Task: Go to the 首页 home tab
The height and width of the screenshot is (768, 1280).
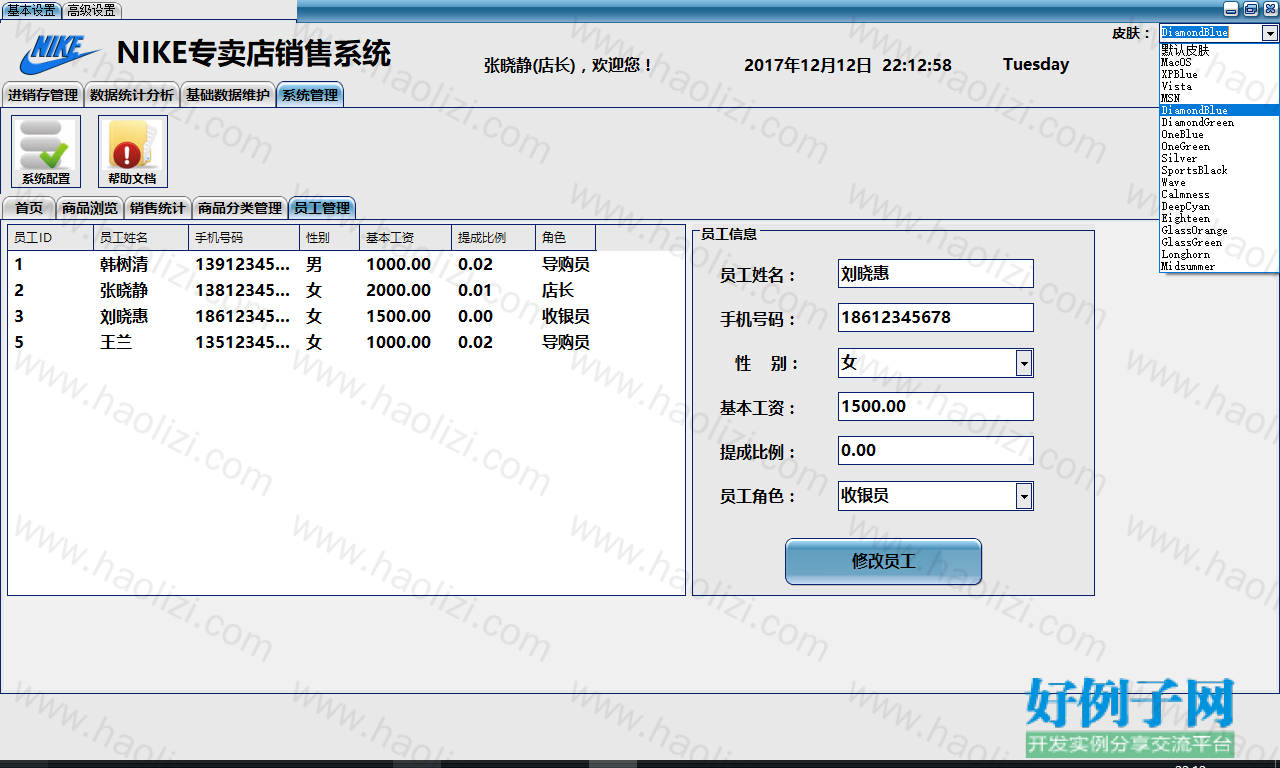Action: [29, 208]
